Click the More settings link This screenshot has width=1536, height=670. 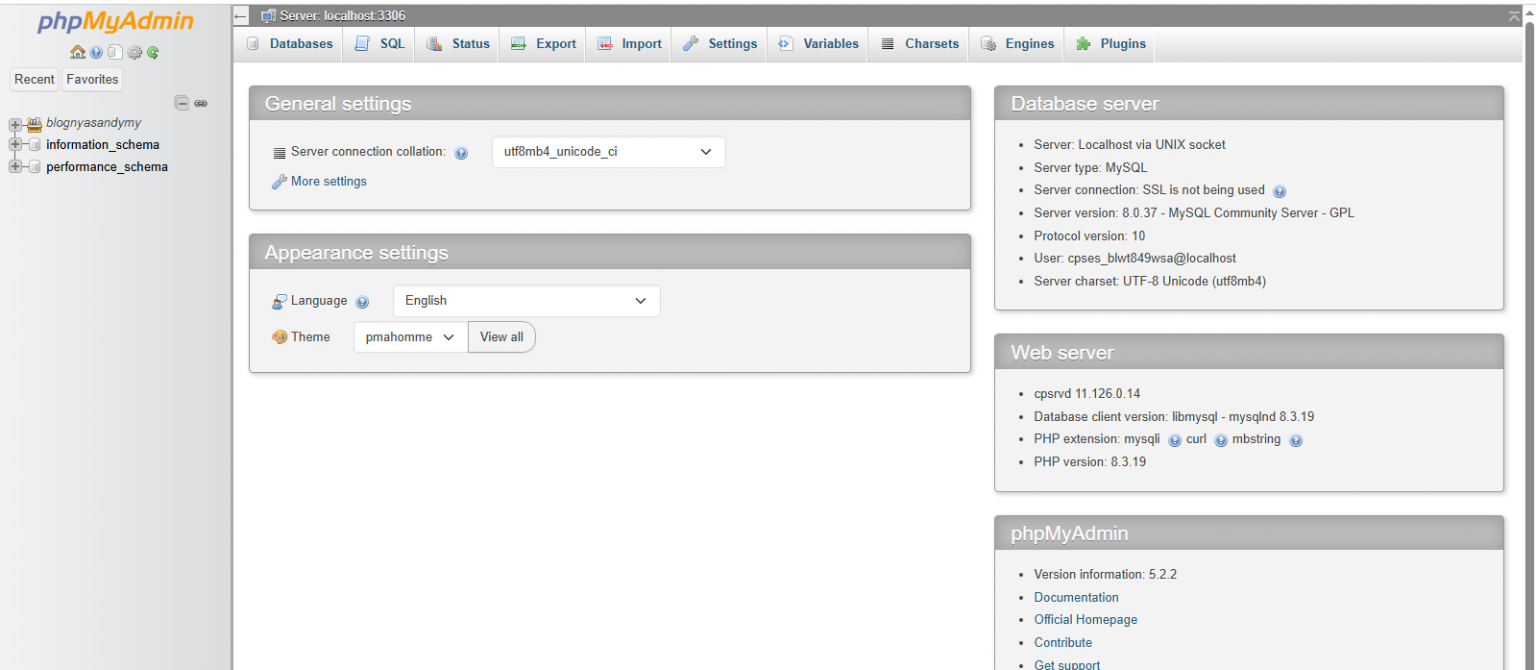point(328,181)
